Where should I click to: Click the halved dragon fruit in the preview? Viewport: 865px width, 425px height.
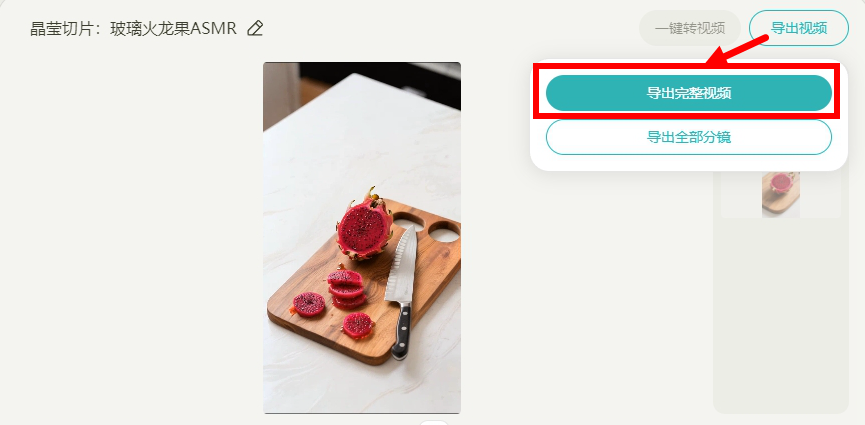point(365,225)
